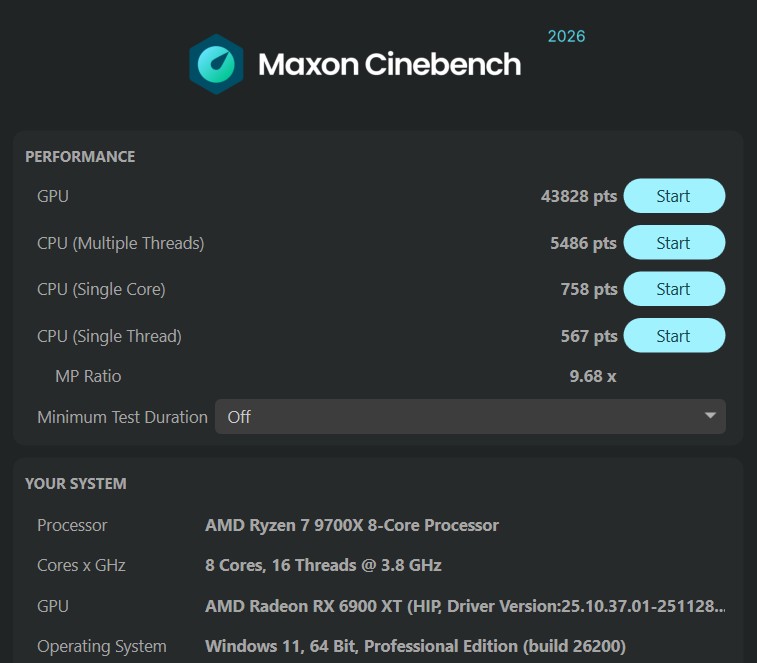Click the PERFORMANCE section heading

[x=80, y=157]
